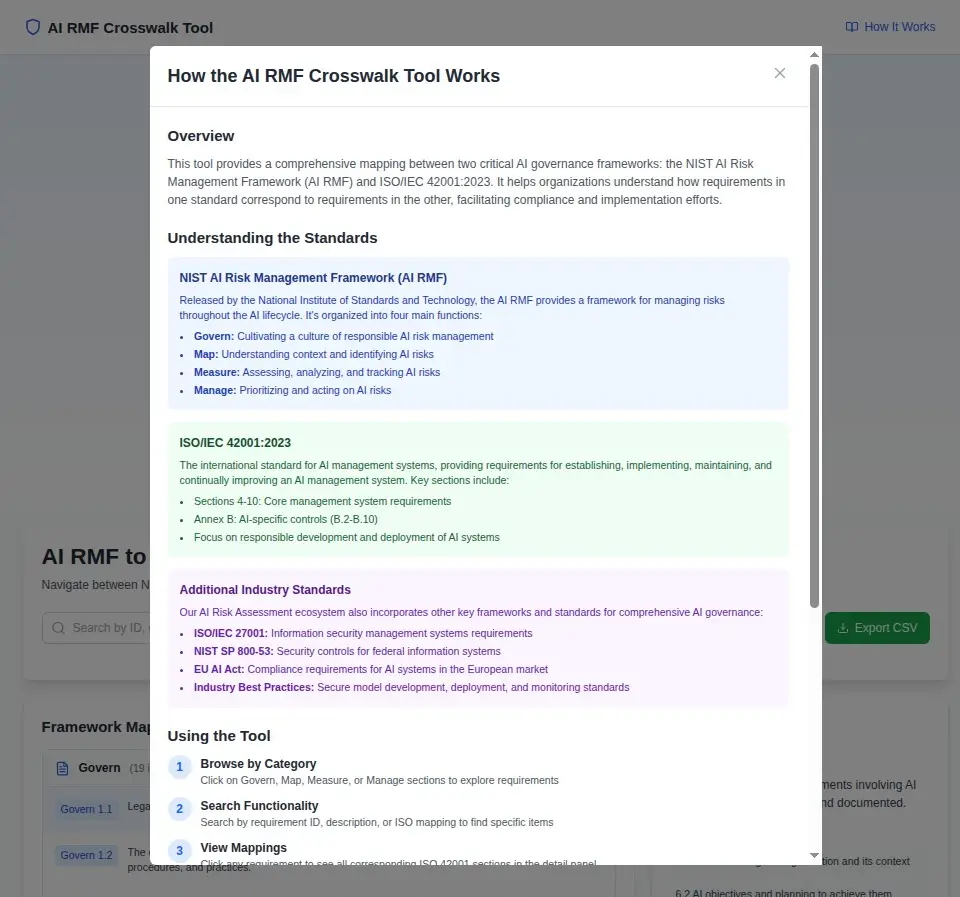Select the Govern 1.1 requirement badge
The image size is (960, 897).
(86, 809)
